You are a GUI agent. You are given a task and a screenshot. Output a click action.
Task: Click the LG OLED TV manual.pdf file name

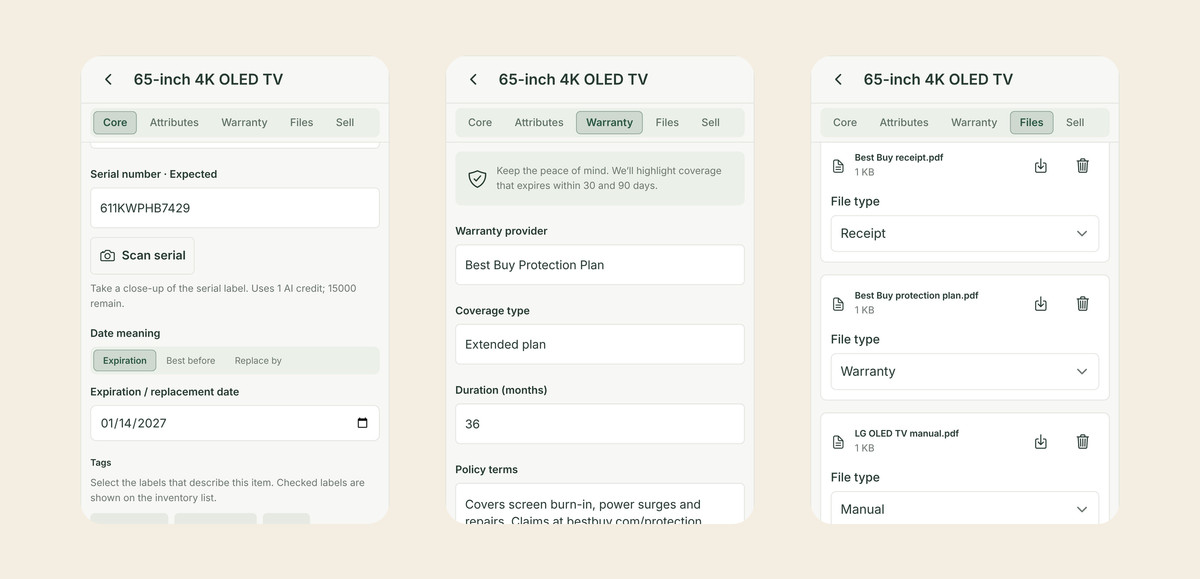[906, 434]
